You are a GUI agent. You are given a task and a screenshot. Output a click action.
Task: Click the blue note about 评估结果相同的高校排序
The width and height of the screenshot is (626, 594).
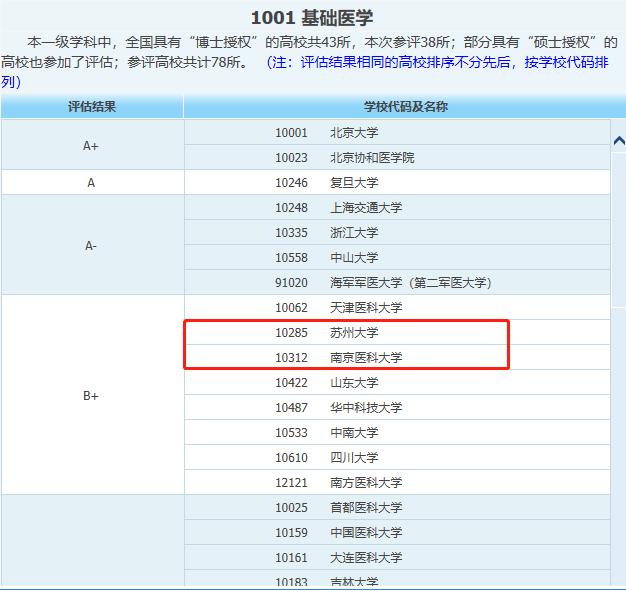pyautogui.click(x=305, y=72)
